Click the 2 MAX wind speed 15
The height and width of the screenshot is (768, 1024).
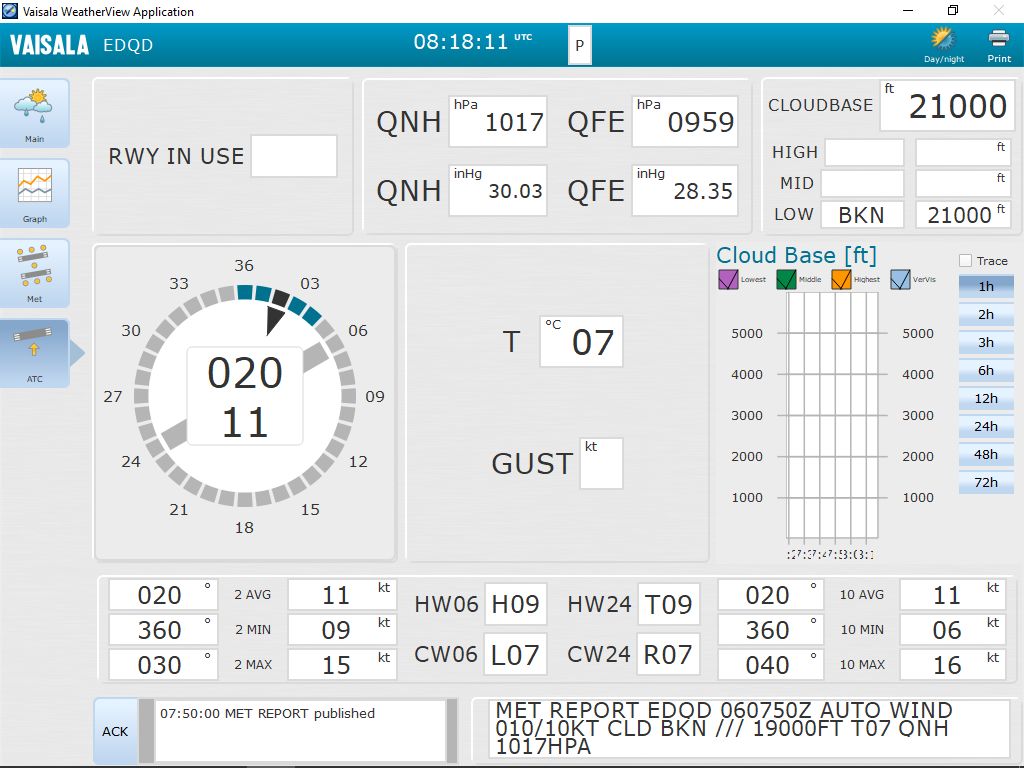point(342,665)
